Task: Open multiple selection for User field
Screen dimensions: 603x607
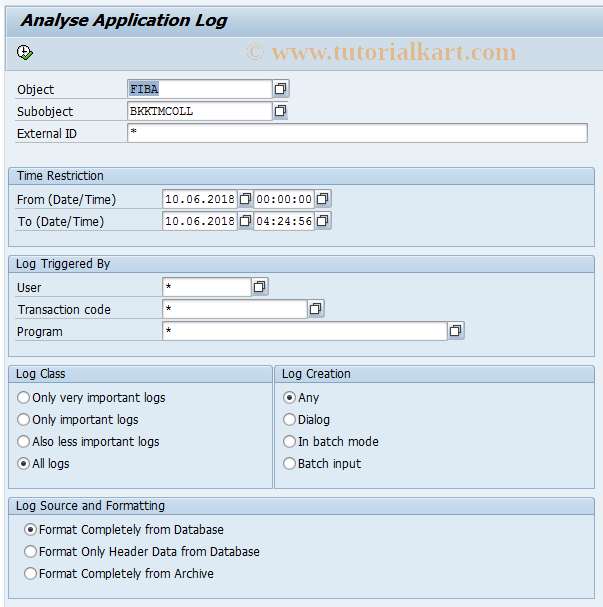Action: pyautogui.click(x=259, y=287)
